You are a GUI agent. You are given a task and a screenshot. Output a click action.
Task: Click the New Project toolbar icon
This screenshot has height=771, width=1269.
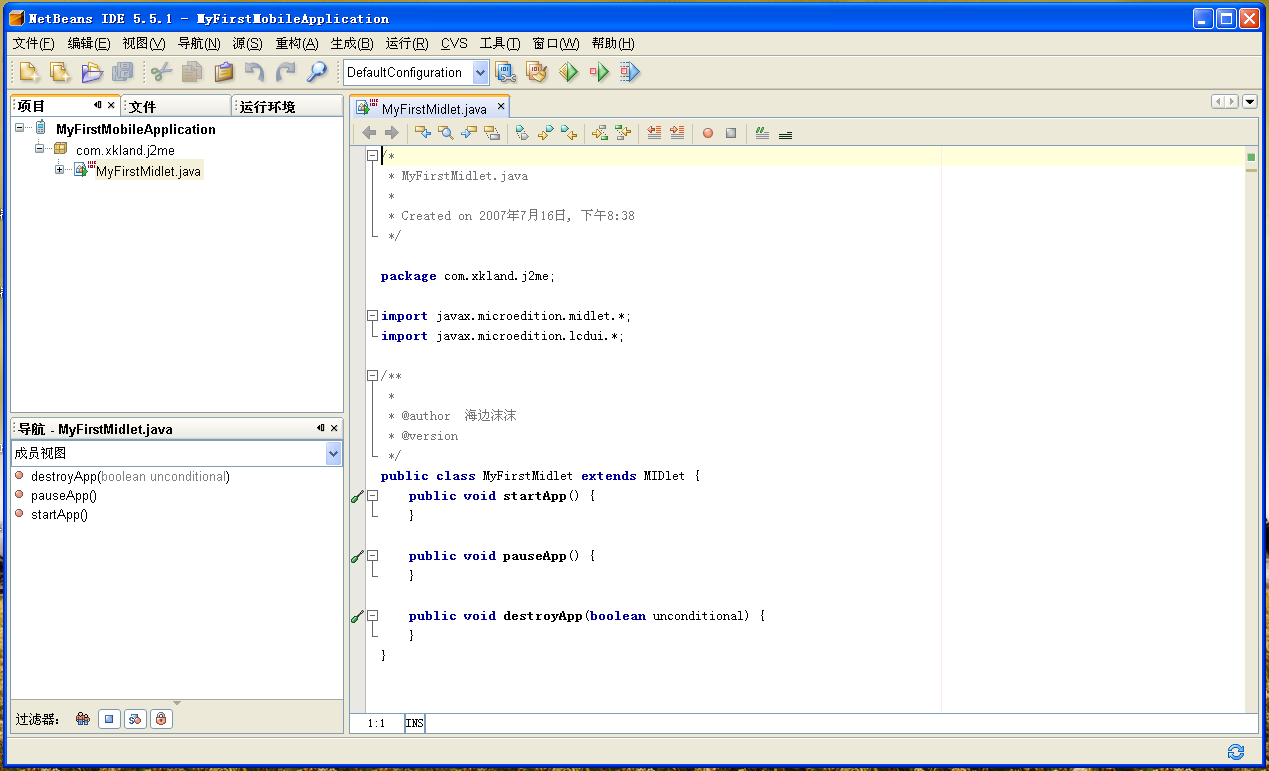tap(60, 72)
